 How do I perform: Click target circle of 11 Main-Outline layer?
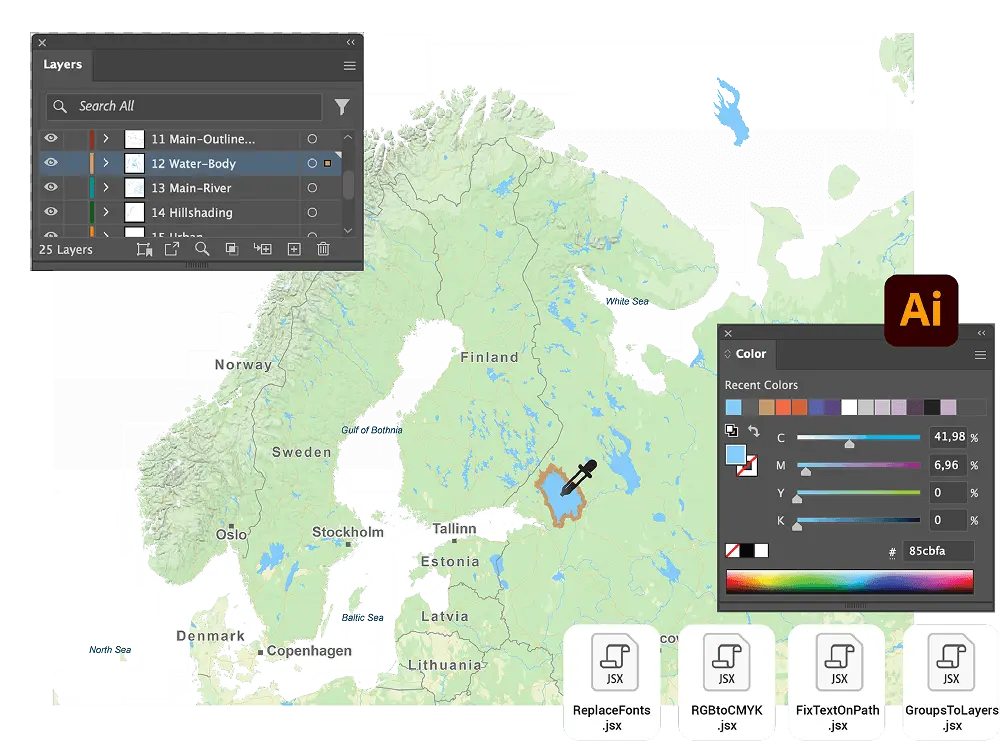coord(312,139)
